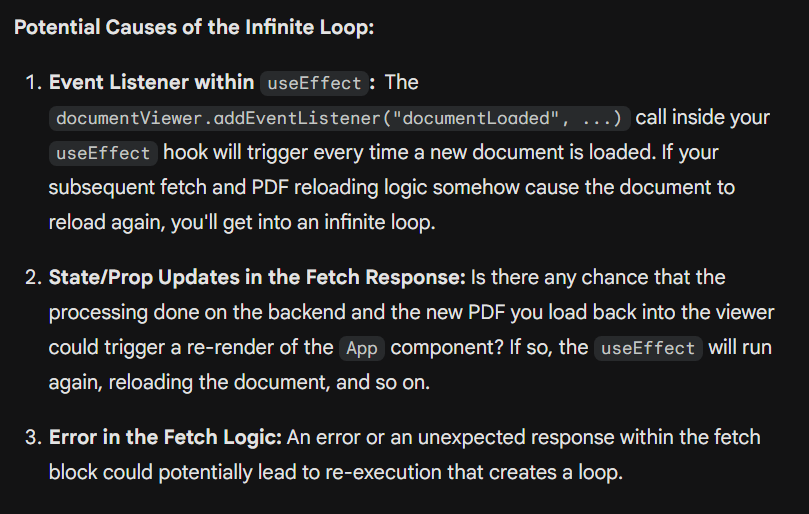Click list number 3 marker
This screenshot has height=514, width=809.
(x=34, y=438)
